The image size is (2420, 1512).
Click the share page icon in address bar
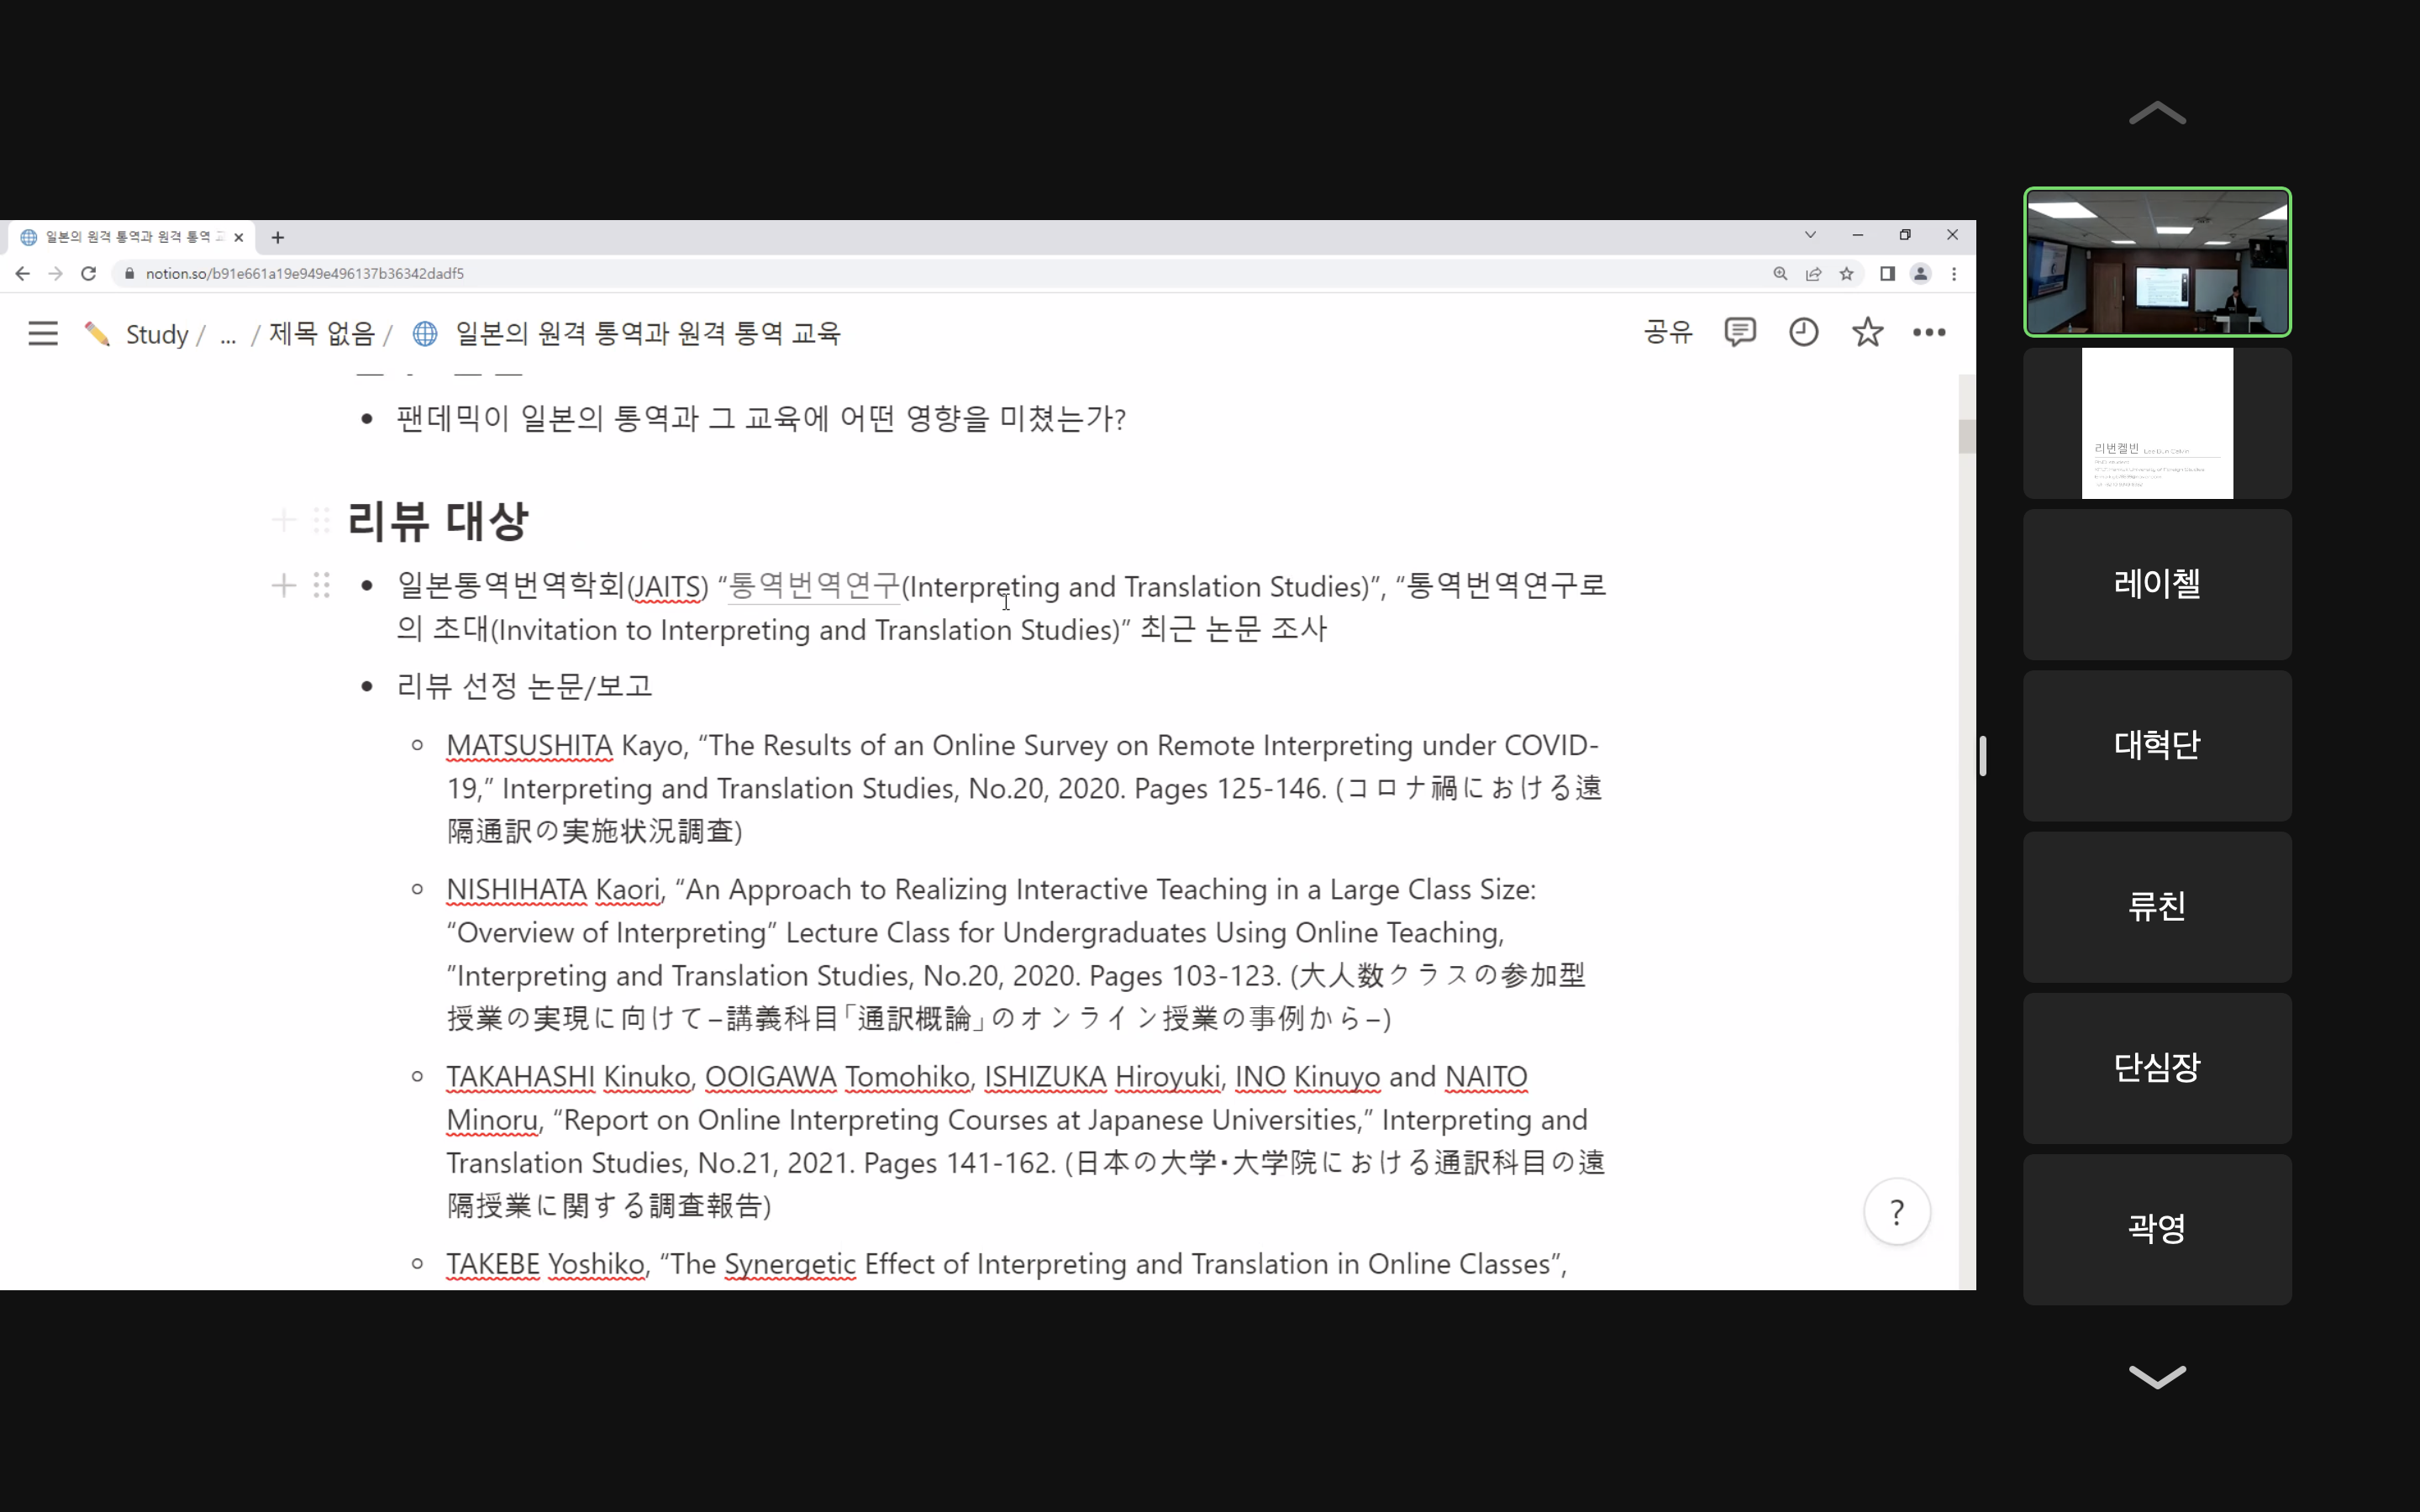pyautogui.click(x=1813, y=273)
